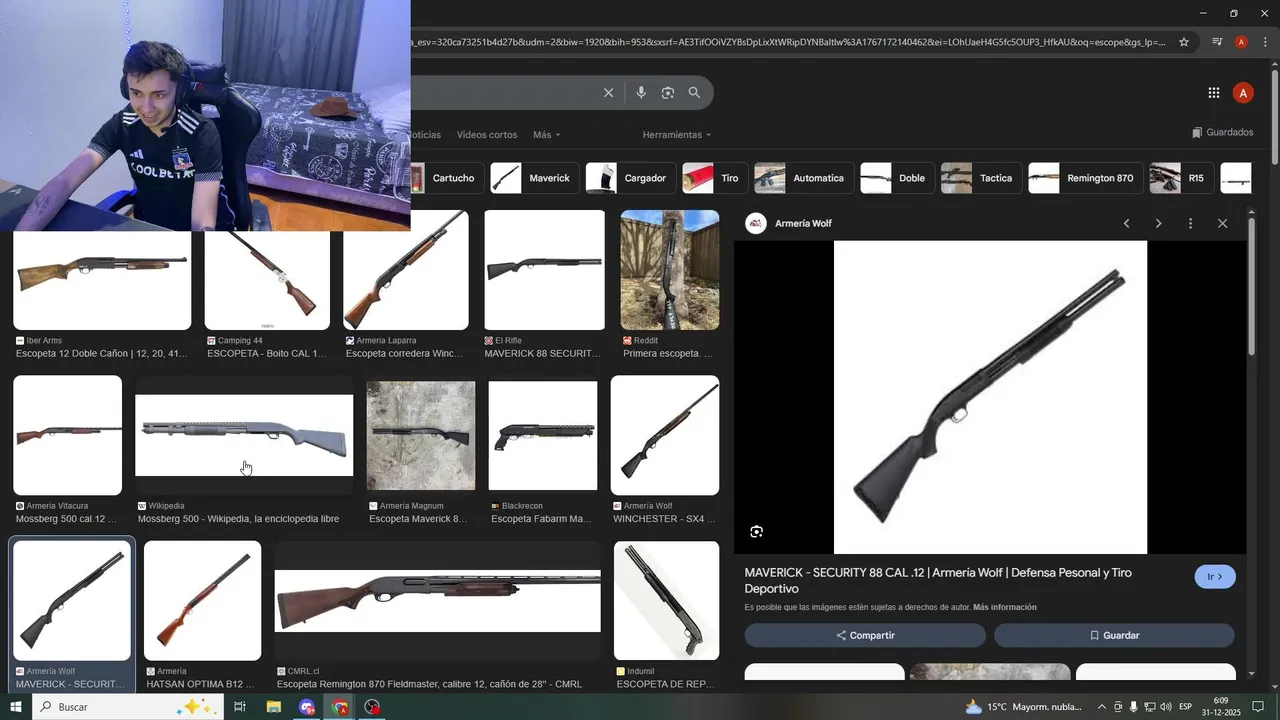Select the 'Doble' filter chip
This screenshot has width=1280, height=720.
[x=897, y=178]
